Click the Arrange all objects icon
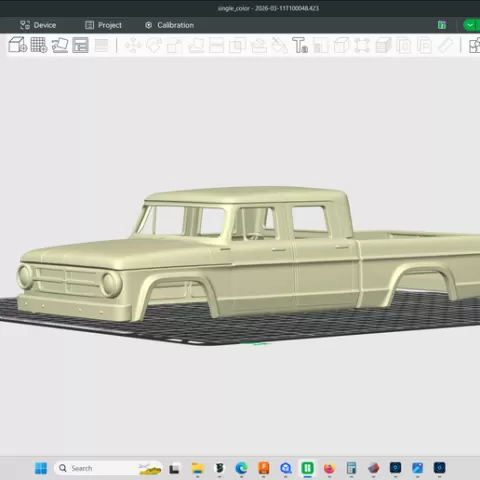The image size is (480, 480). (x=80, y=45)
